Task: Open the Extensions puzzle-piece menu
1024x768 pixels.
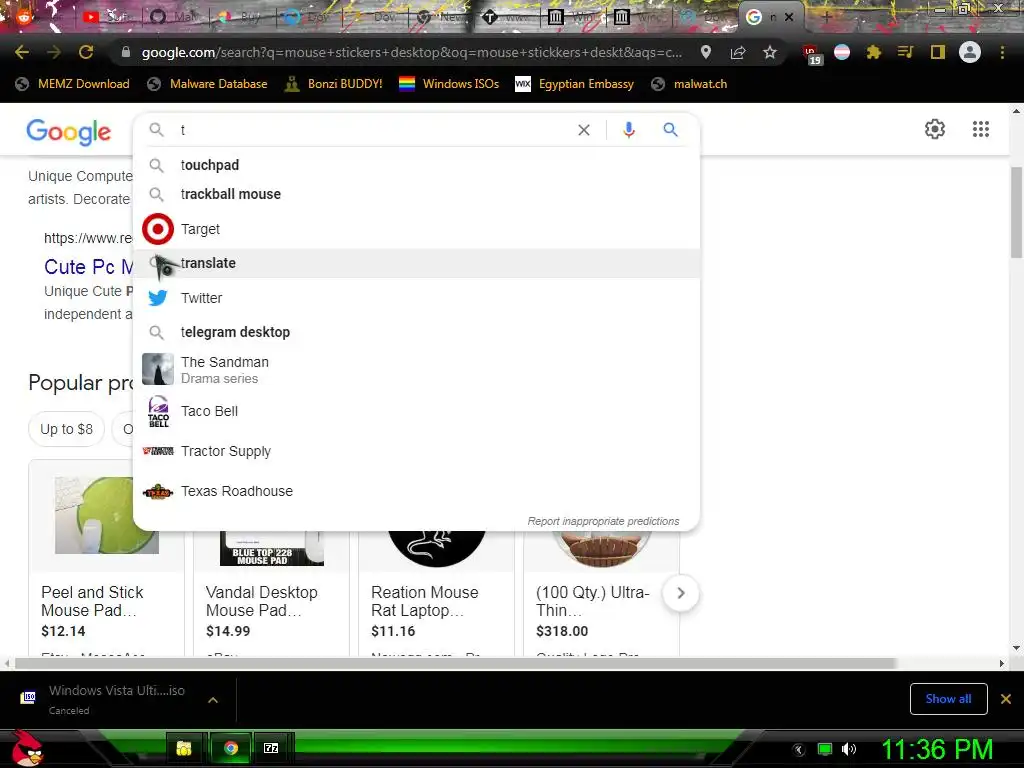Action: pyautogui.click(x=874, y=52)
